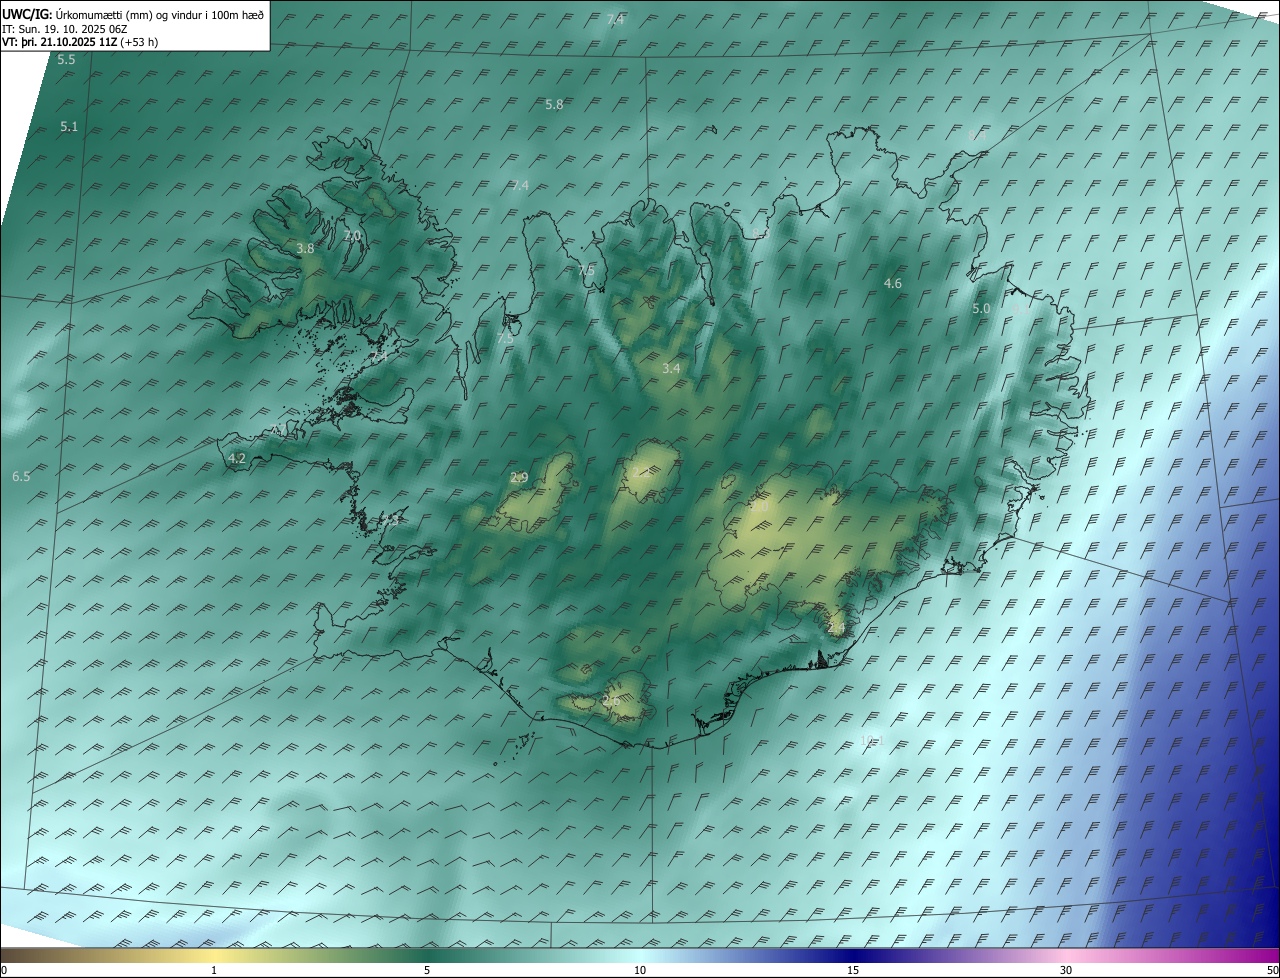The width and height of the screenshot is (1280, 978).
Task: Click the 5.8 value label on the map
Action: pyautogui.click(x=554, y=105)
